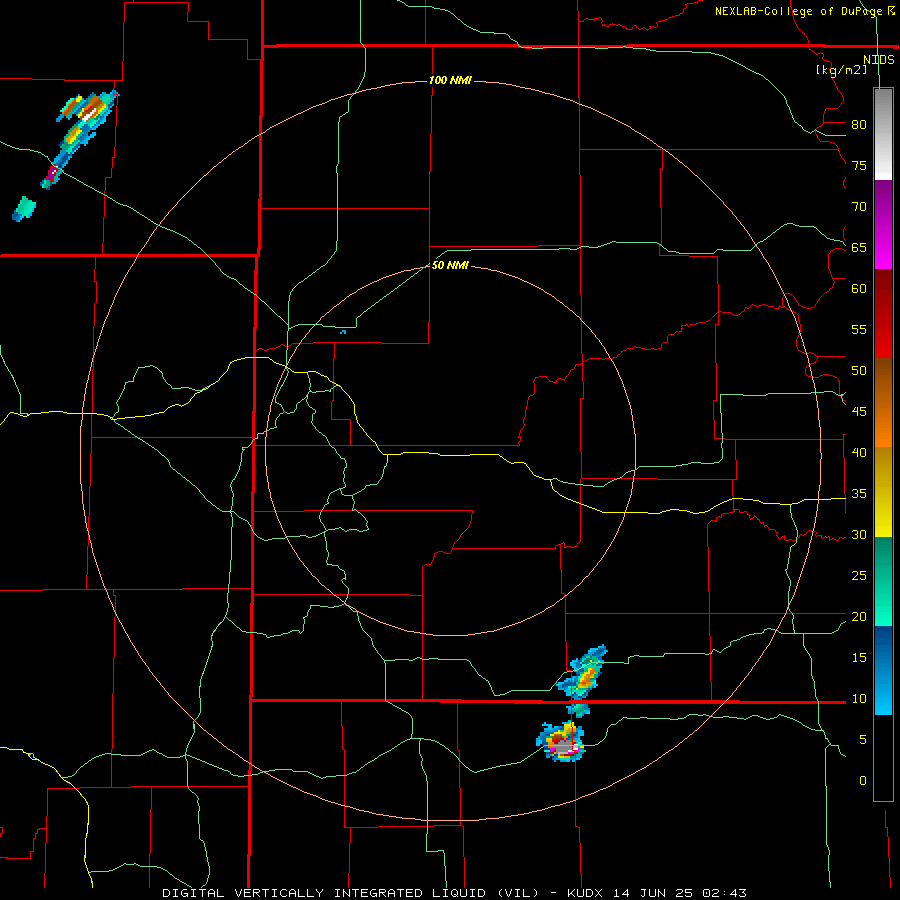Select the 75 value on the scale
Screen dimensions: 900x900
click(859, 165)
